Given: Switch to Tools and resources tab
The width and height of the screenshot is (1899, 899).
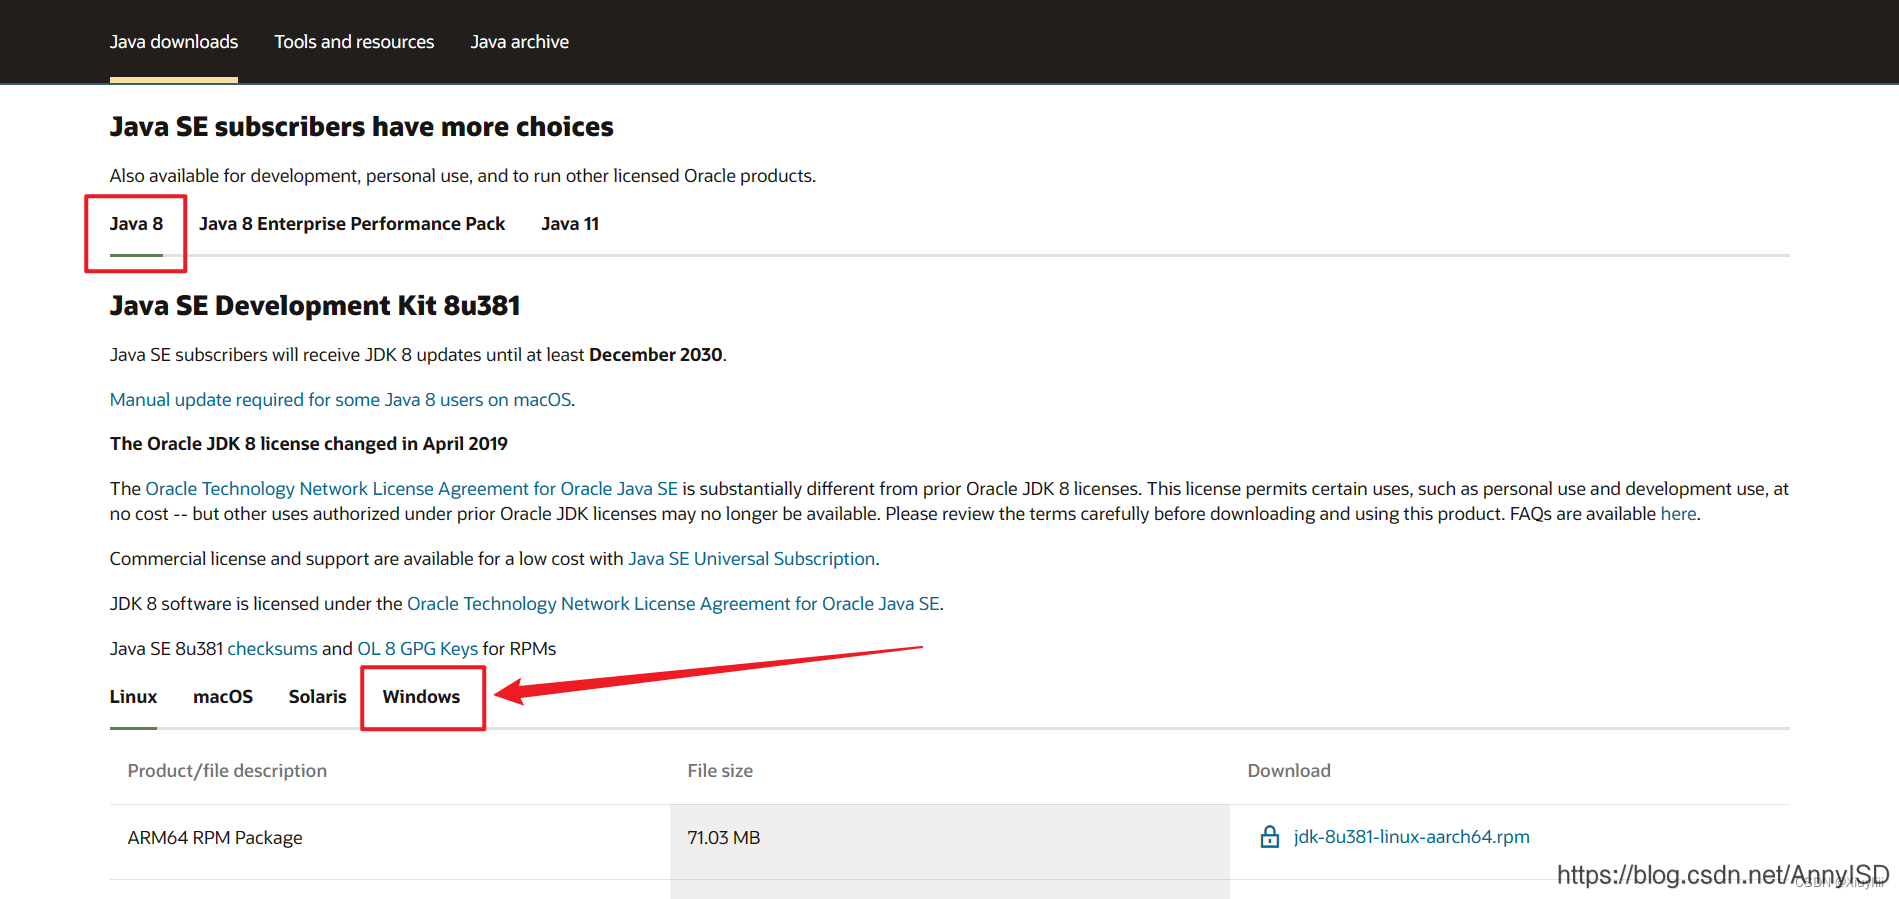Looking at the screenshot, I should click(354, 42).
